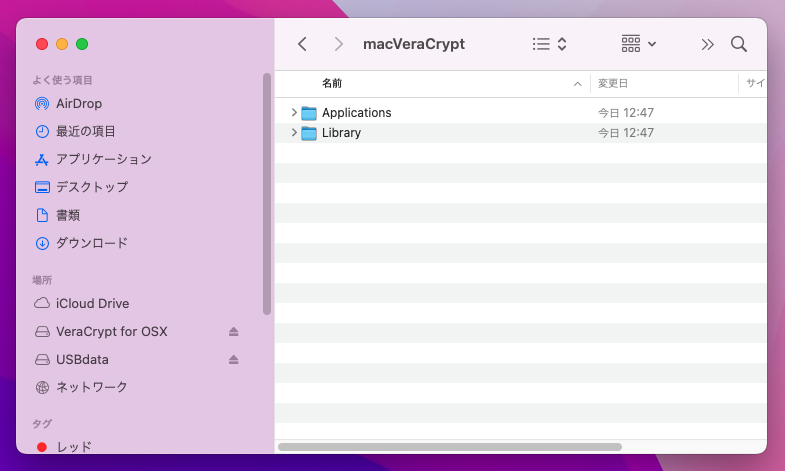Eject the VeraCrypt for OSX volume
The height and width of the screenshot is (471, 785).
click(234, 332)
